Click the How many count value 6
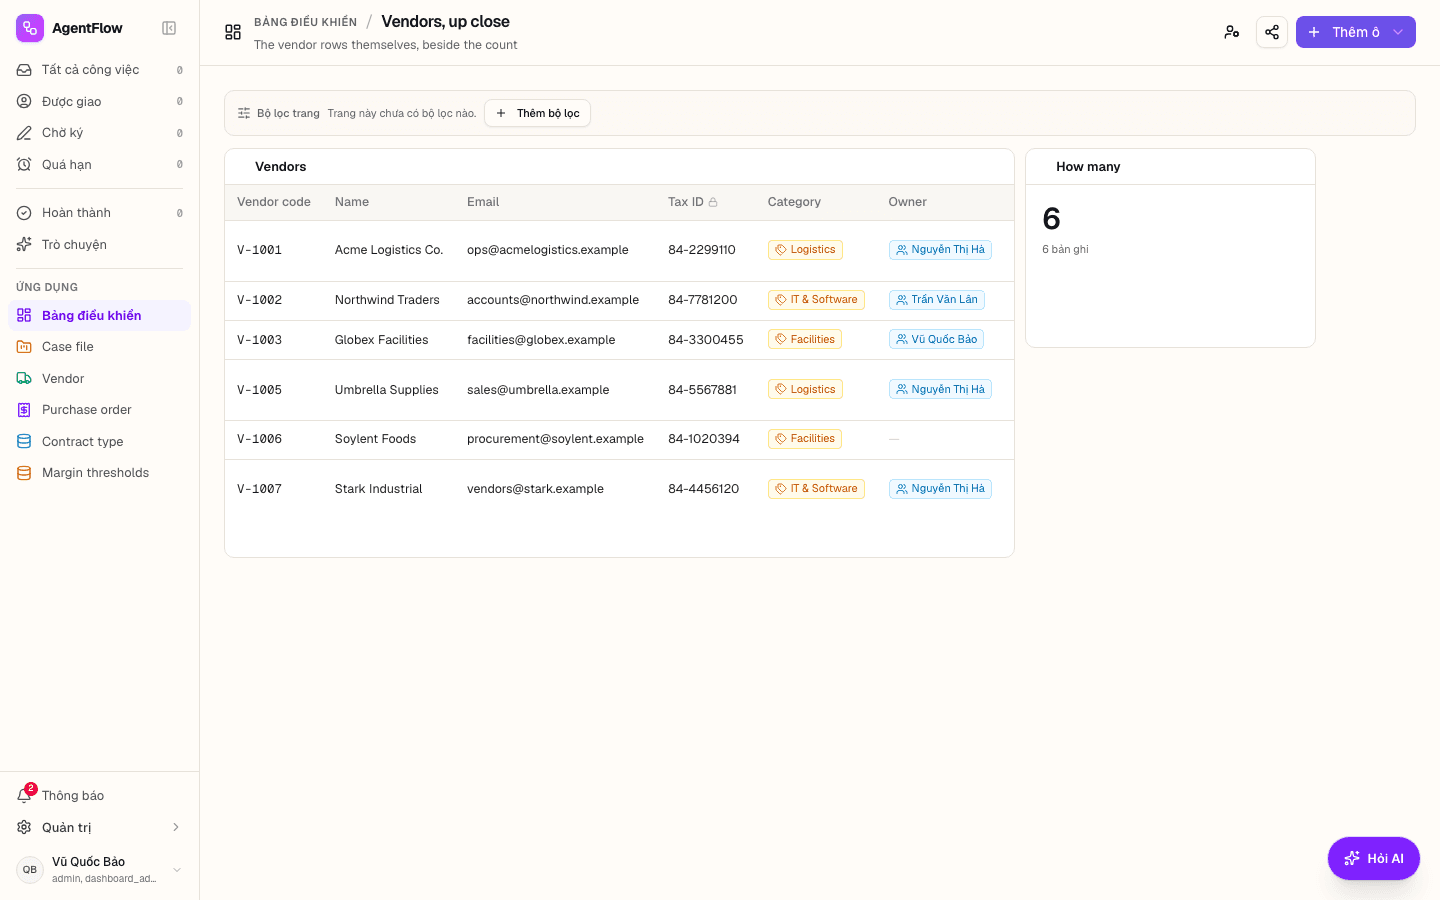 pos(1051,219)
